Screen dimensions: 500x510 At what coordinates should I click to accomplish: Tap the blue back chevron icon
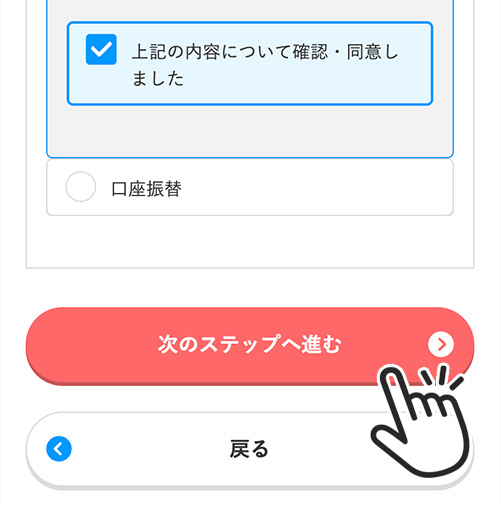click(x=59, y=449)
